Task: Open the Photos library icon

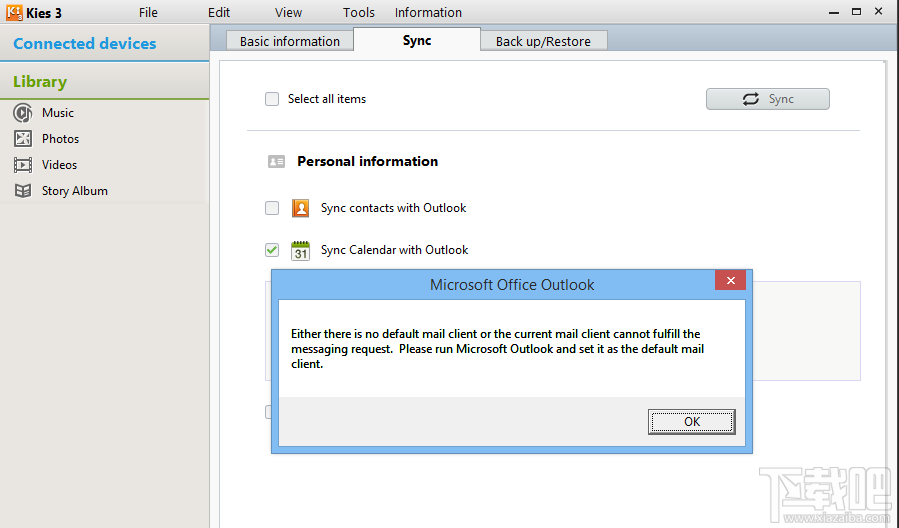Action: 23,139
